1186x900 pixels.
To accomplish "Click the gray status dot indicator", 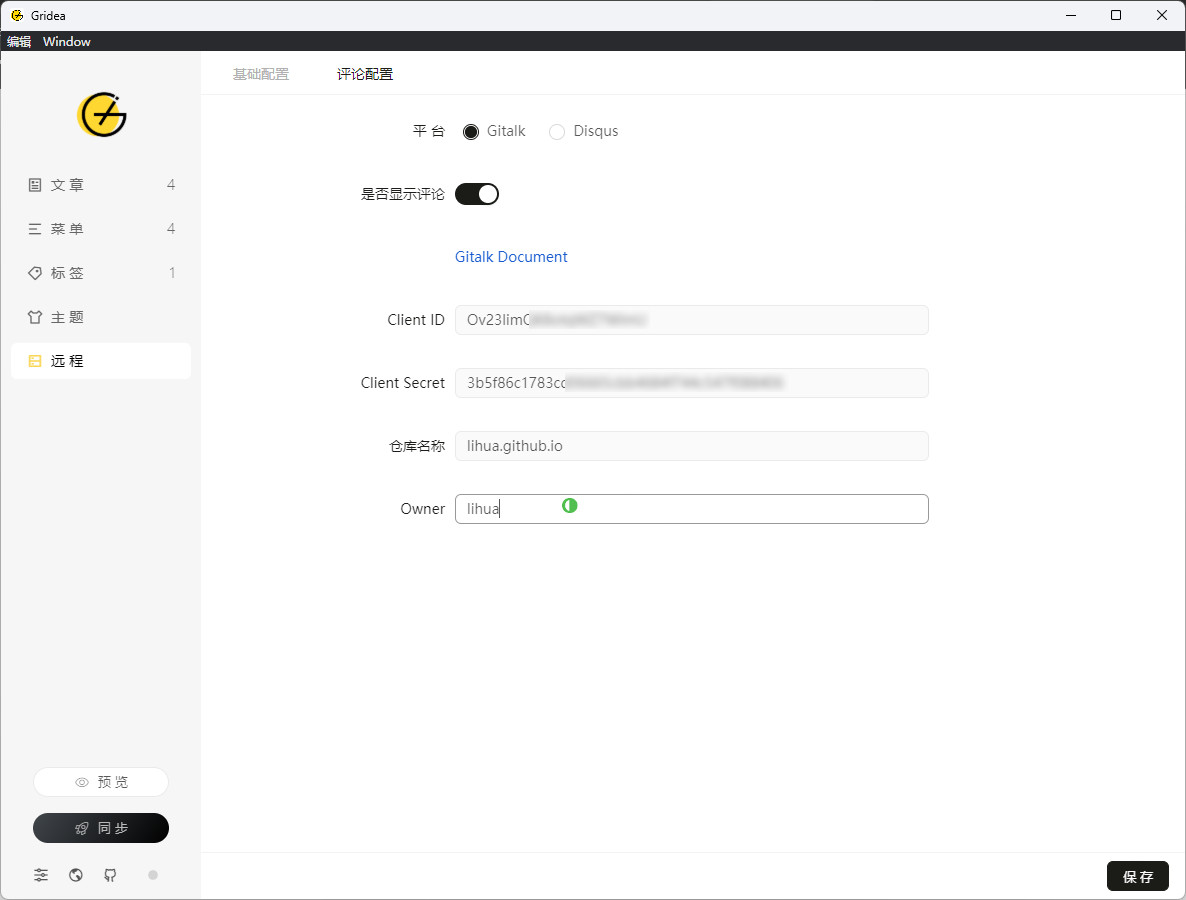I will pos(153,875).
